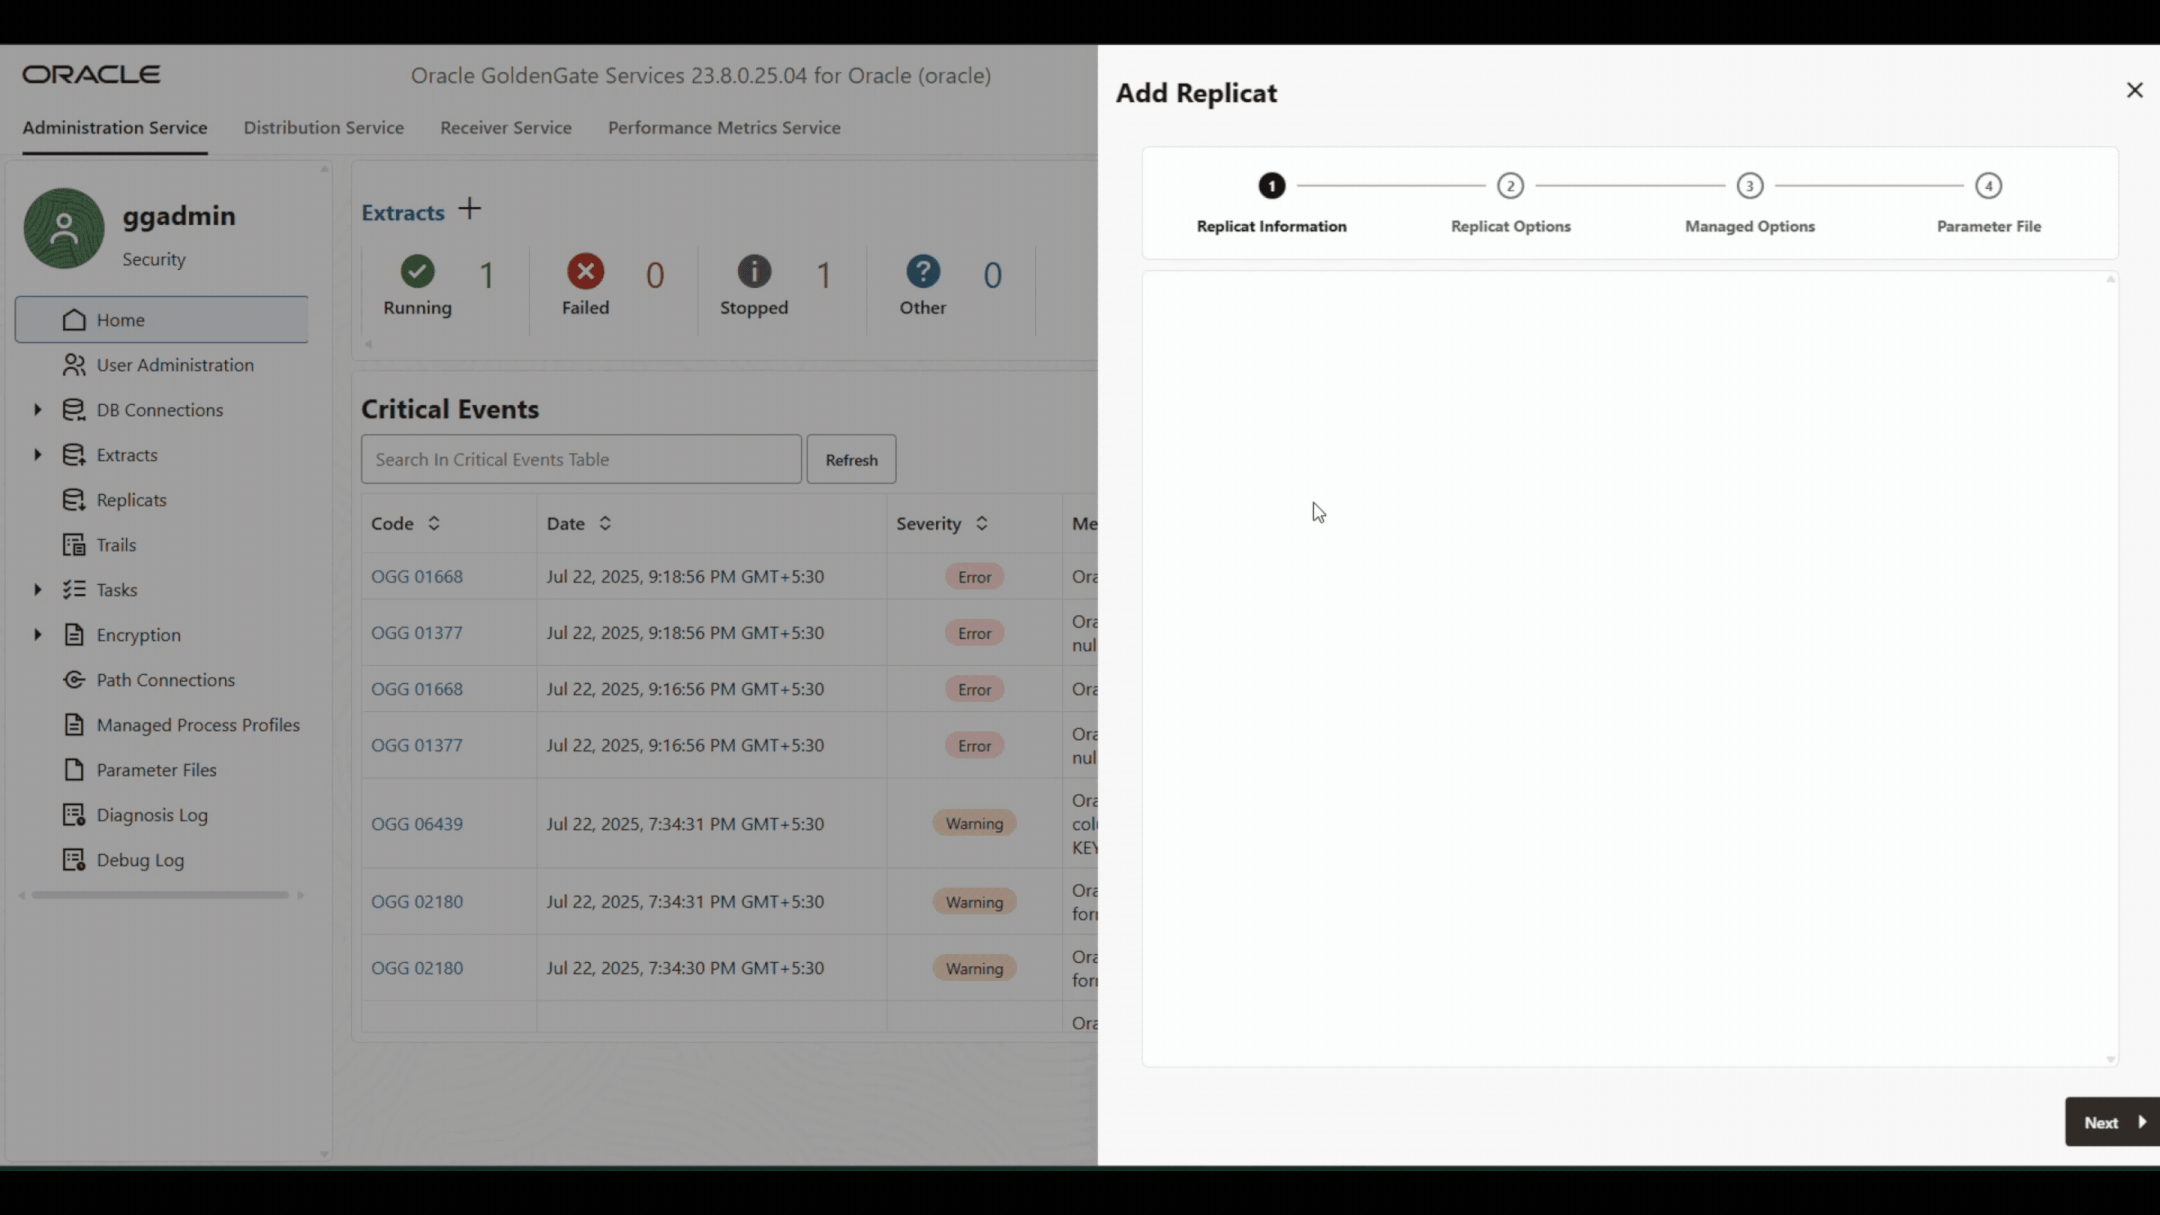This screenshot has width=2160, height=1215.
Task: Click the Search In Critical Events field
Action: click(580, 460)
